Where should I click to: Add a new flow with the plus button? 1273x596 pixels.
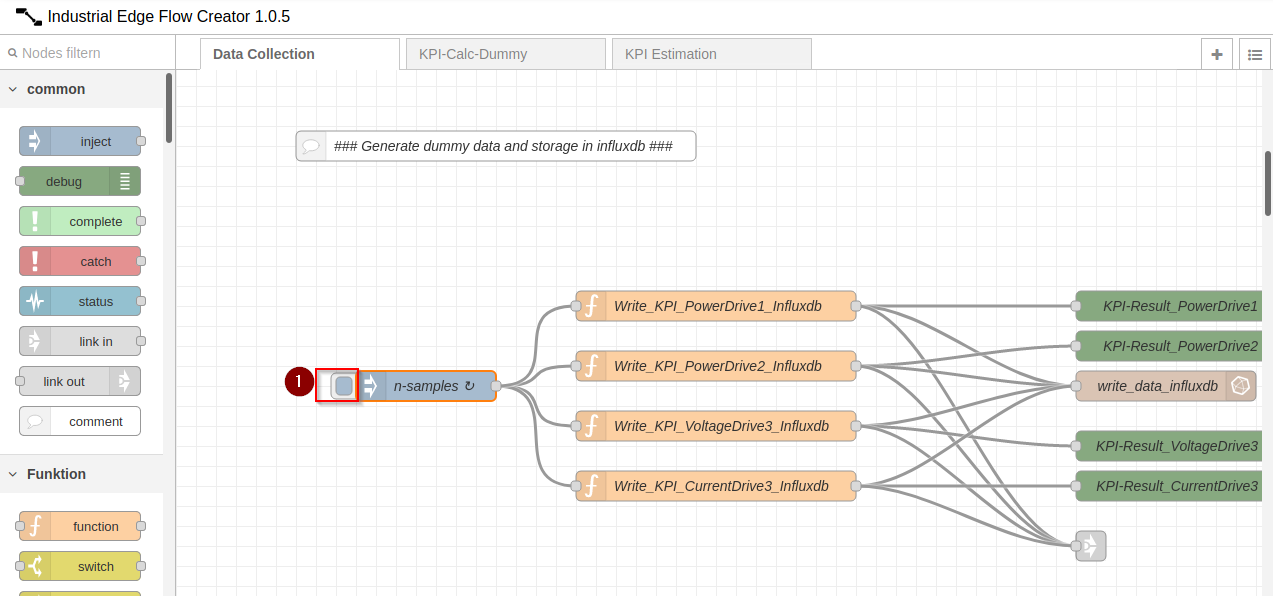tap(1216, 54)
